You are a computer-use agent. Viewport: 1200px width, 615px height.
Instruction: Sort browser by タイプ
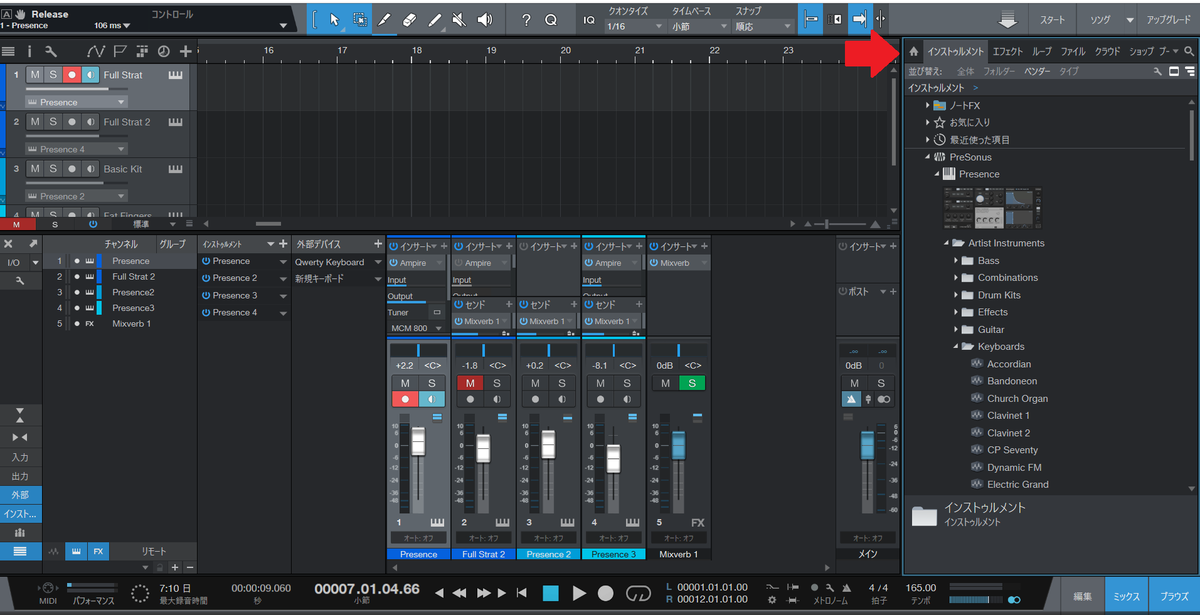pos(1069,72)
